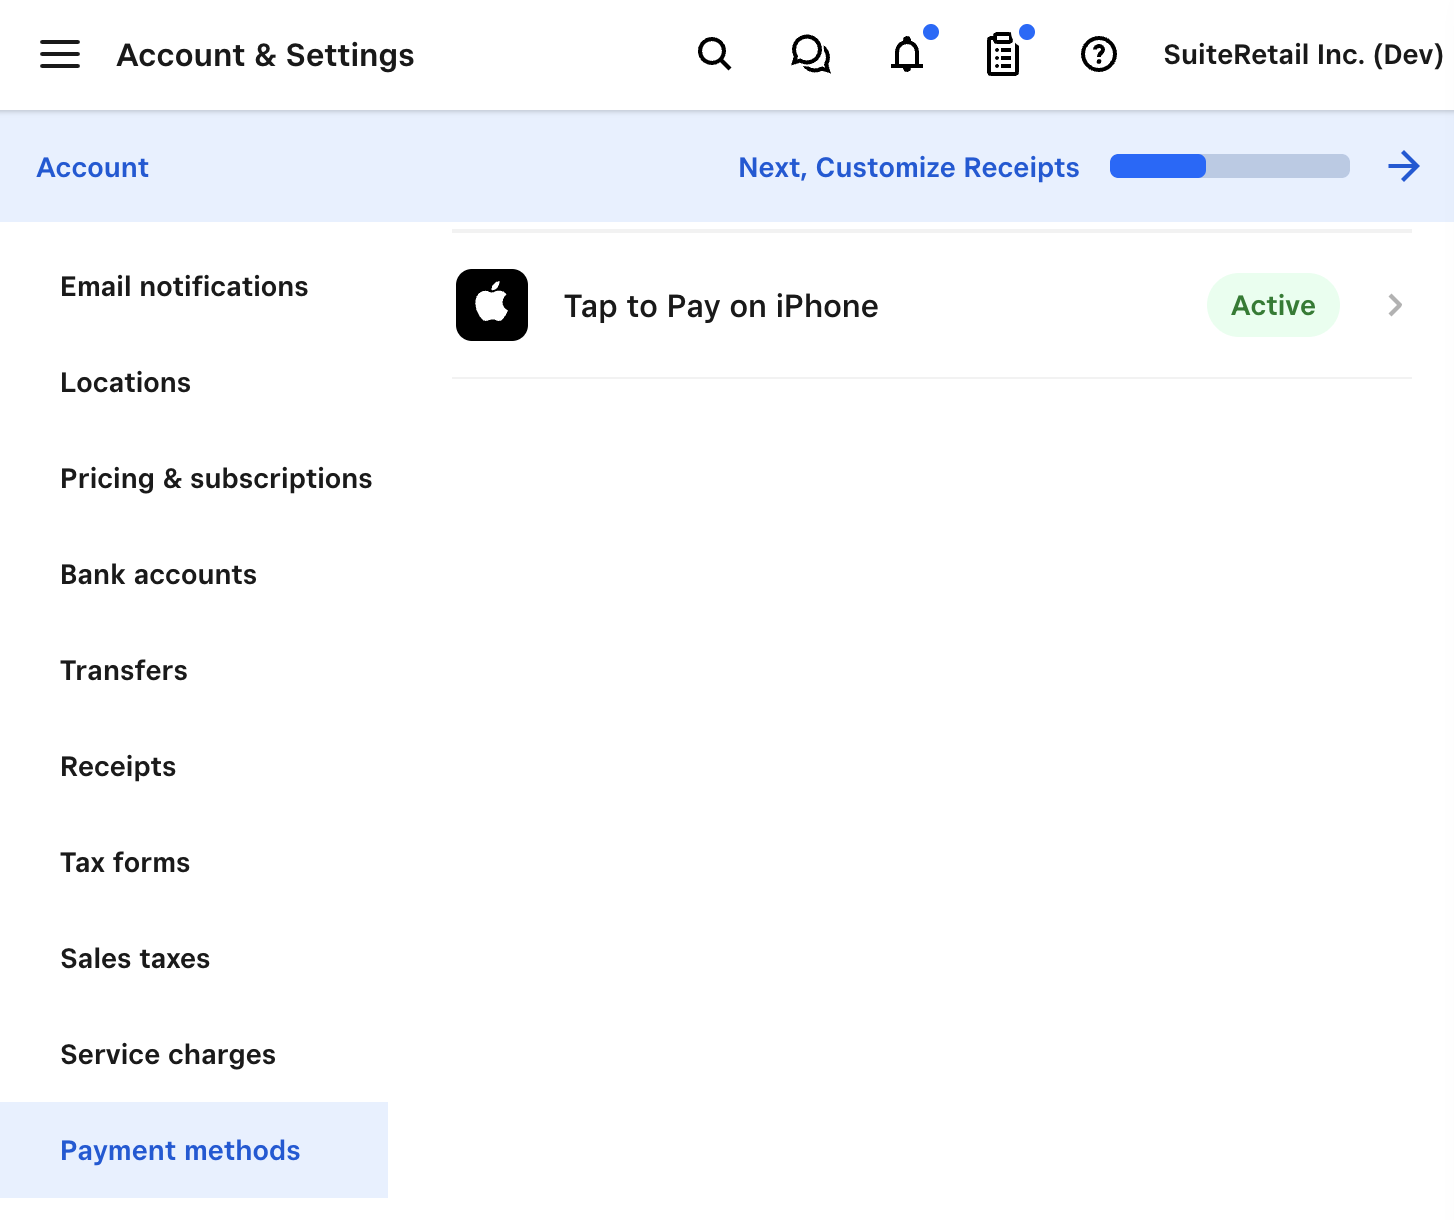
Task: Open the clipboard setup tasks icon
Action: (1003, 54)
